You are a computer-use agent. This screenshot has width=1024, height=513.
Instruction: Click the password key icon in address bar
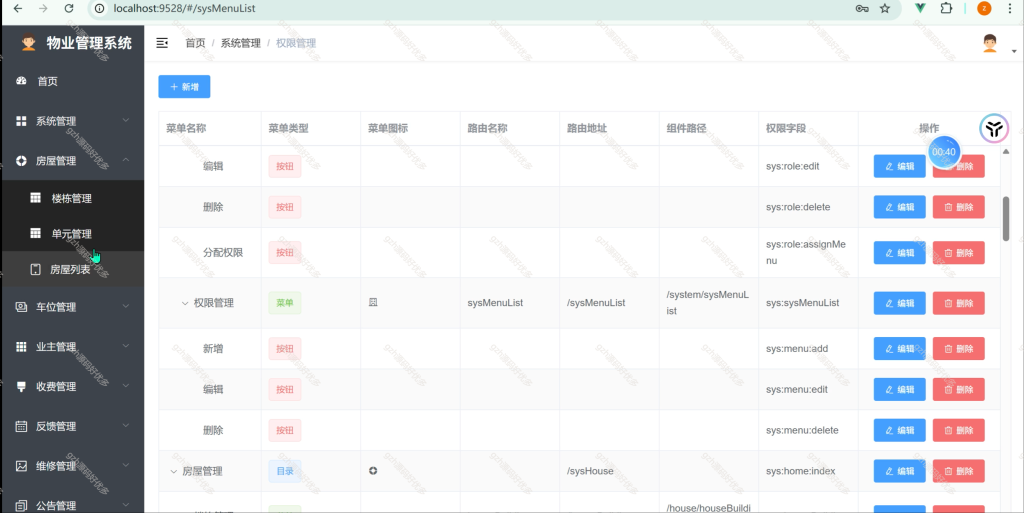point(862,8)
